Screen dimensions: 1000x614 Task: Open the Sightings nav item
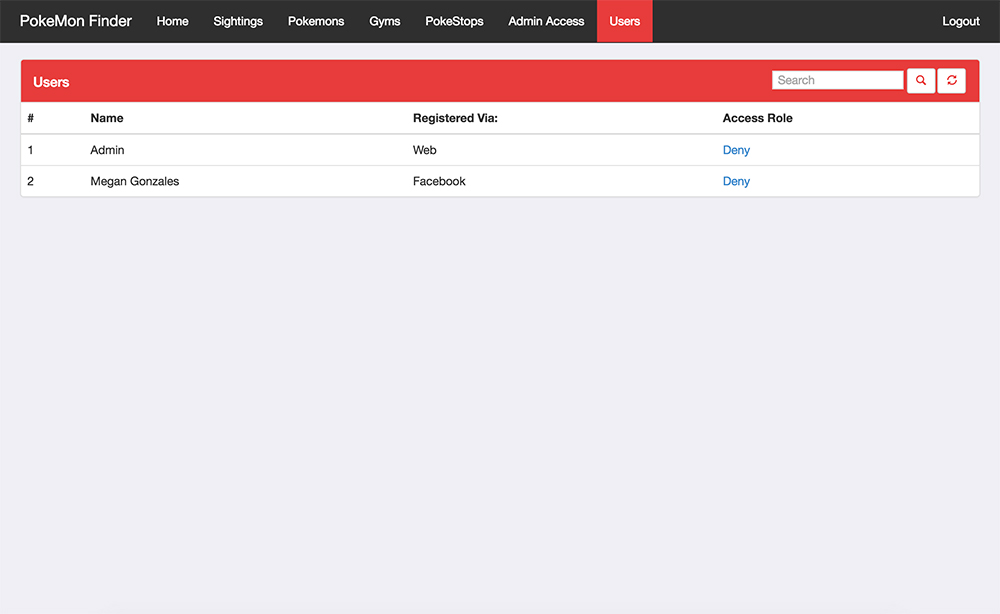238,21
